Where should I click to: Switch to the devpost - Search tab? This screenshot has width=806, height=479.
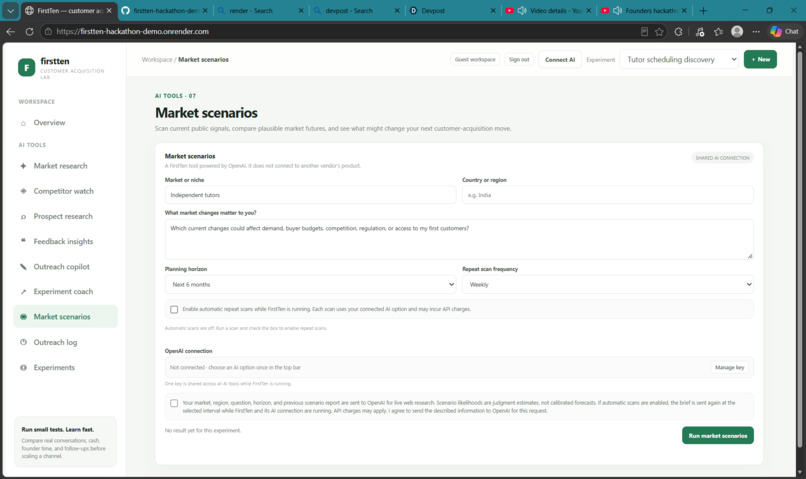[x=356, y=10]
